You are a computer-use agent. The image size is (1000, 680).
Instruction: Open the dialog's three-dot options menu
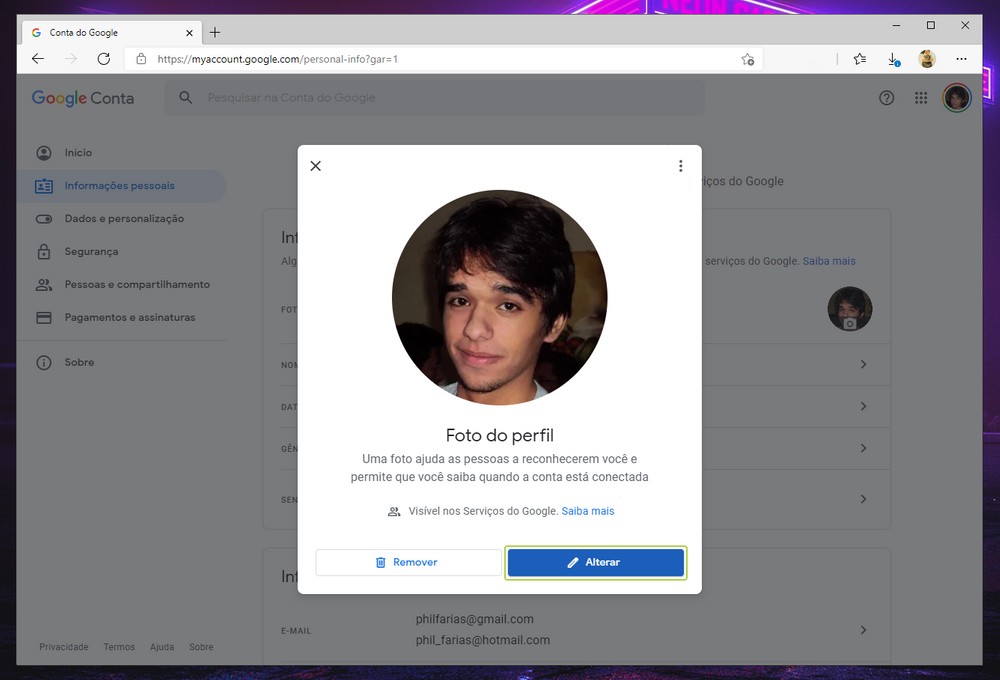[680, 166]
